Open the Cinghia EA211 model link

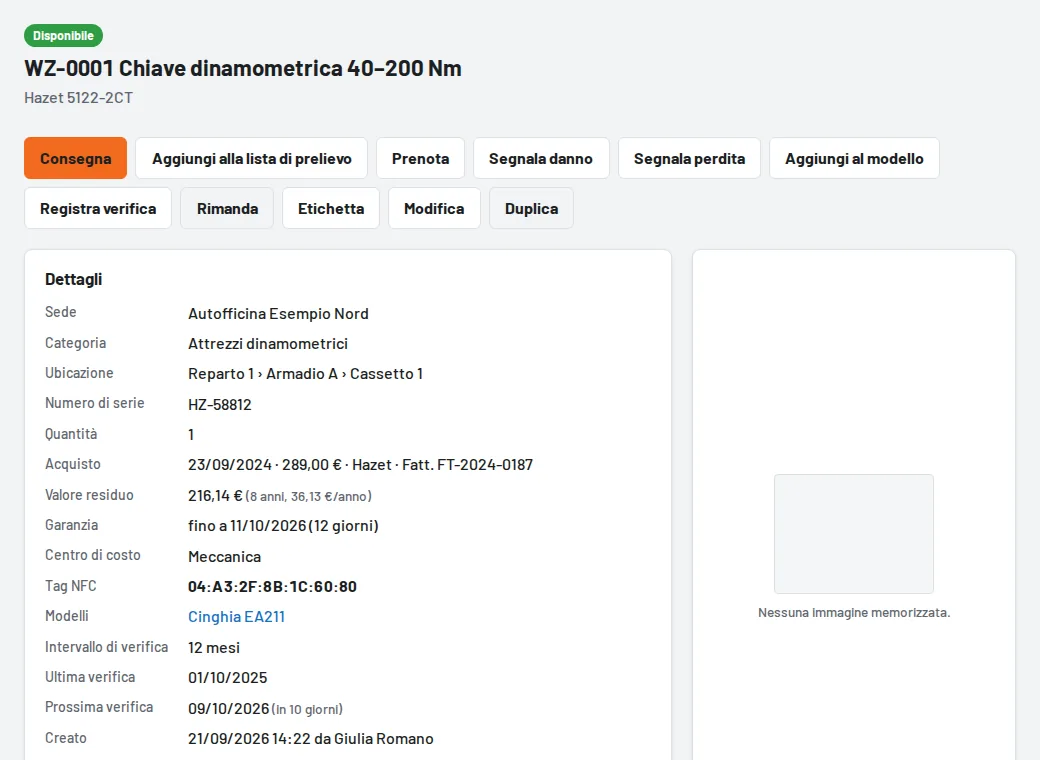[x=236, y=617]
